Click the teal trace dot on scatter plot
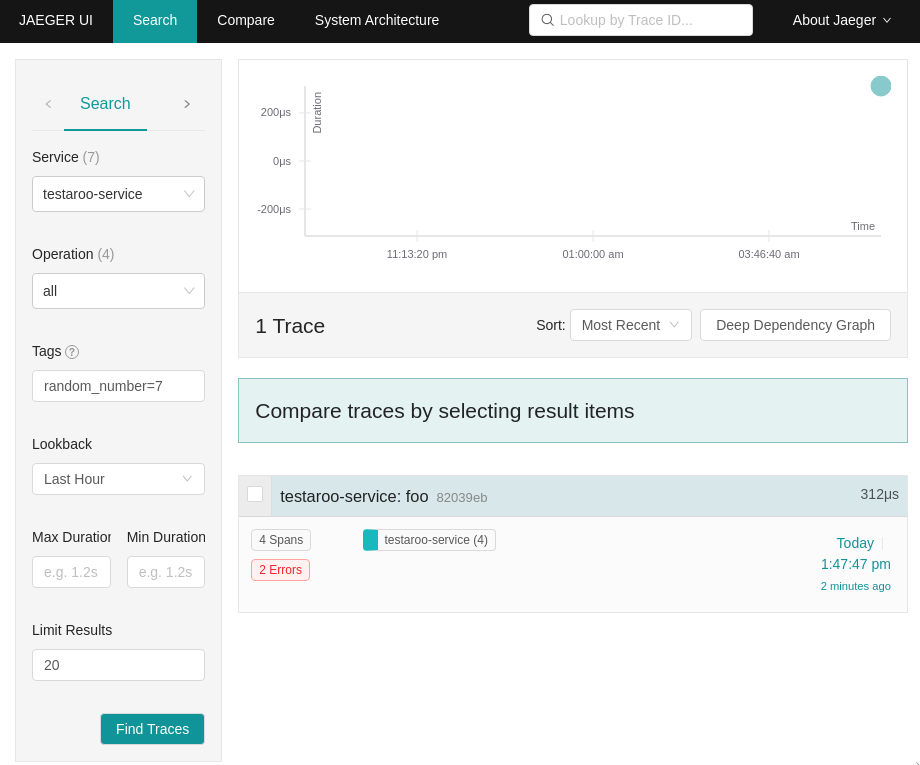This screenshot has height=765, width=920. pos(880,86)
